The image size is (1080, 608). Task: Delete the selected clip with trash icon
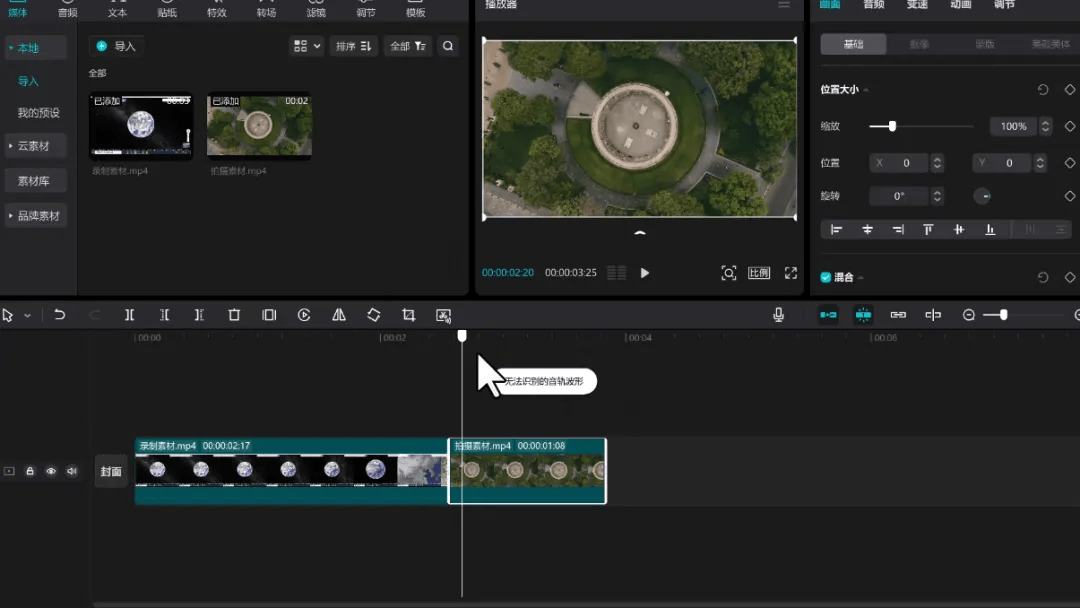[x=234, y=315]
